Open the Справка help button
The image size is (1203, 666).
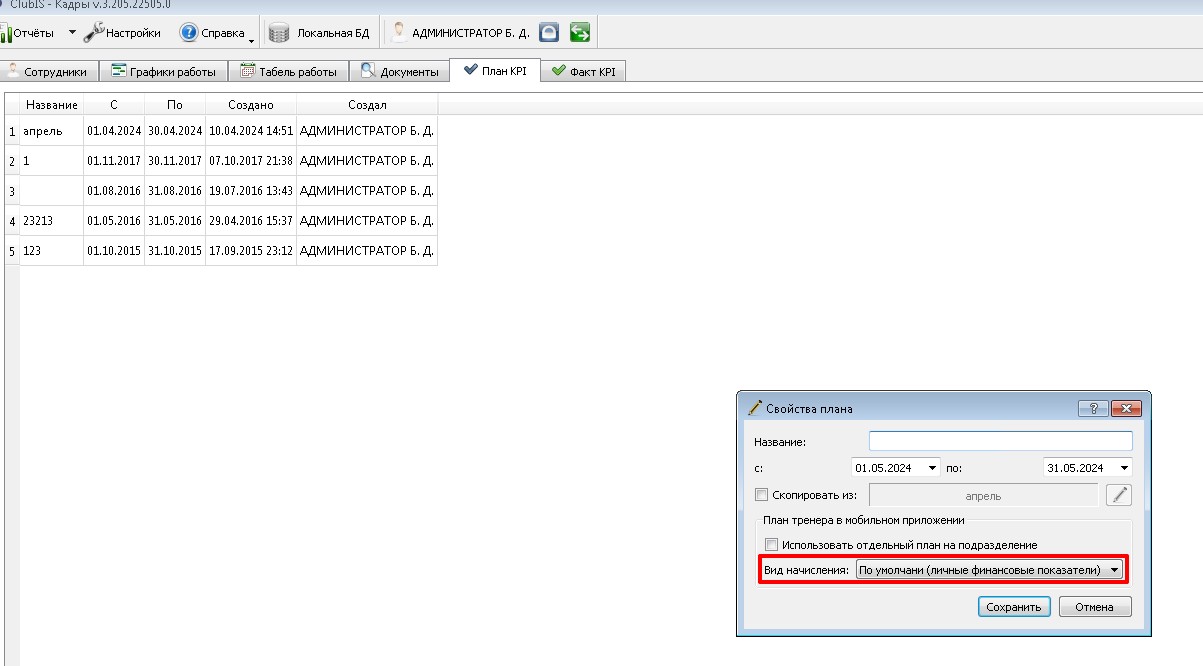click(x=211, y=33)
